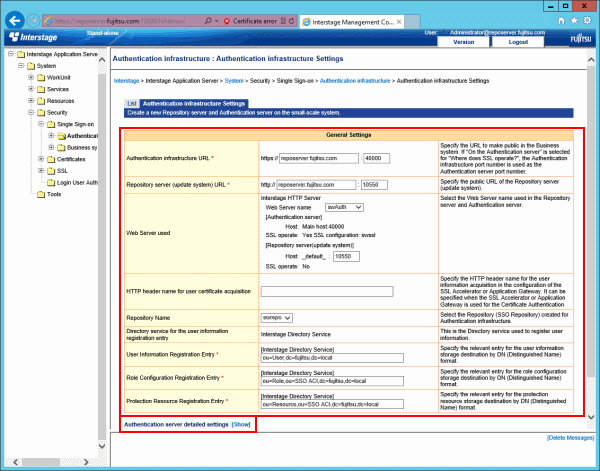Image resolution: width=600 pixels, height=471 pixels.
Task: Open Favorites star icon
Action: (x=574, y=21)
